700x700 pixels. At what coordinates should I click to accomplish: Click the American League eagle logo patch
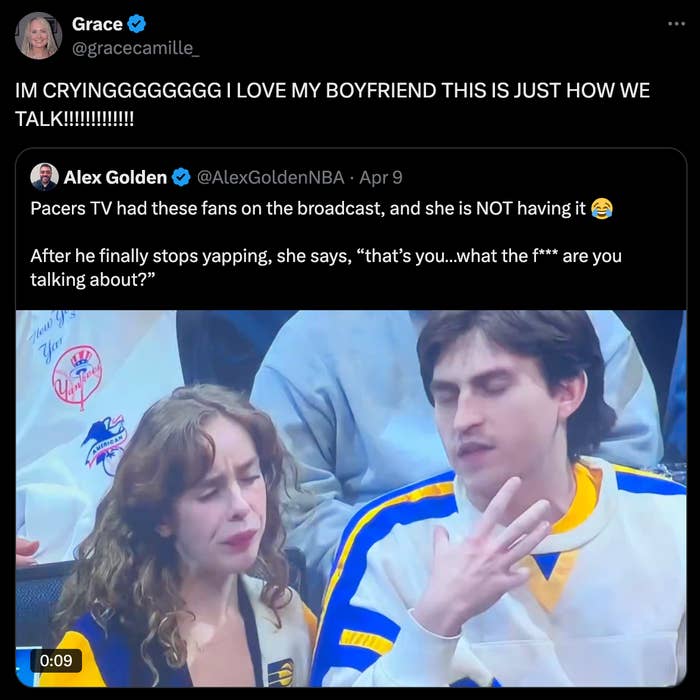click(x=103, y=442)
